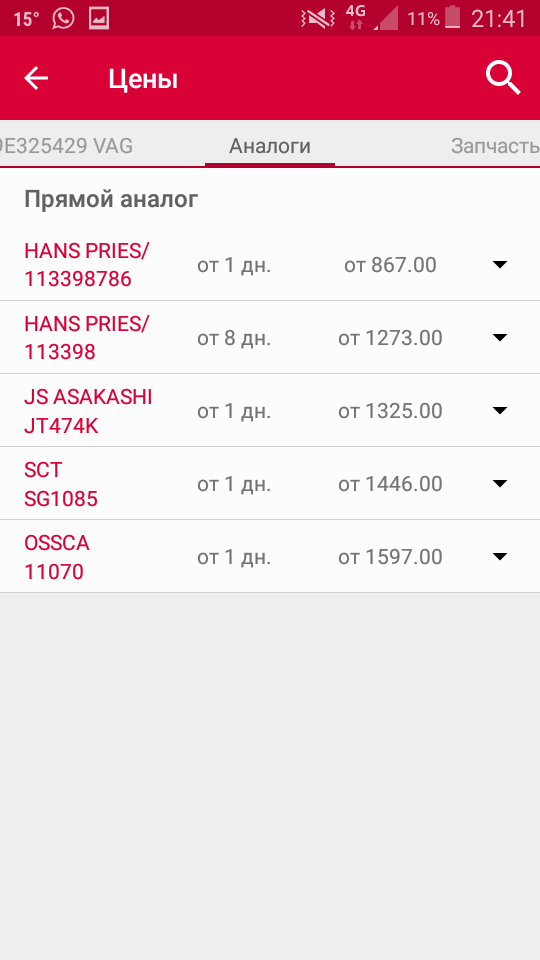Viewport: 540px width, 960px height.
Task: Open OSSCA 11070 part link
Action: (56, 557)
